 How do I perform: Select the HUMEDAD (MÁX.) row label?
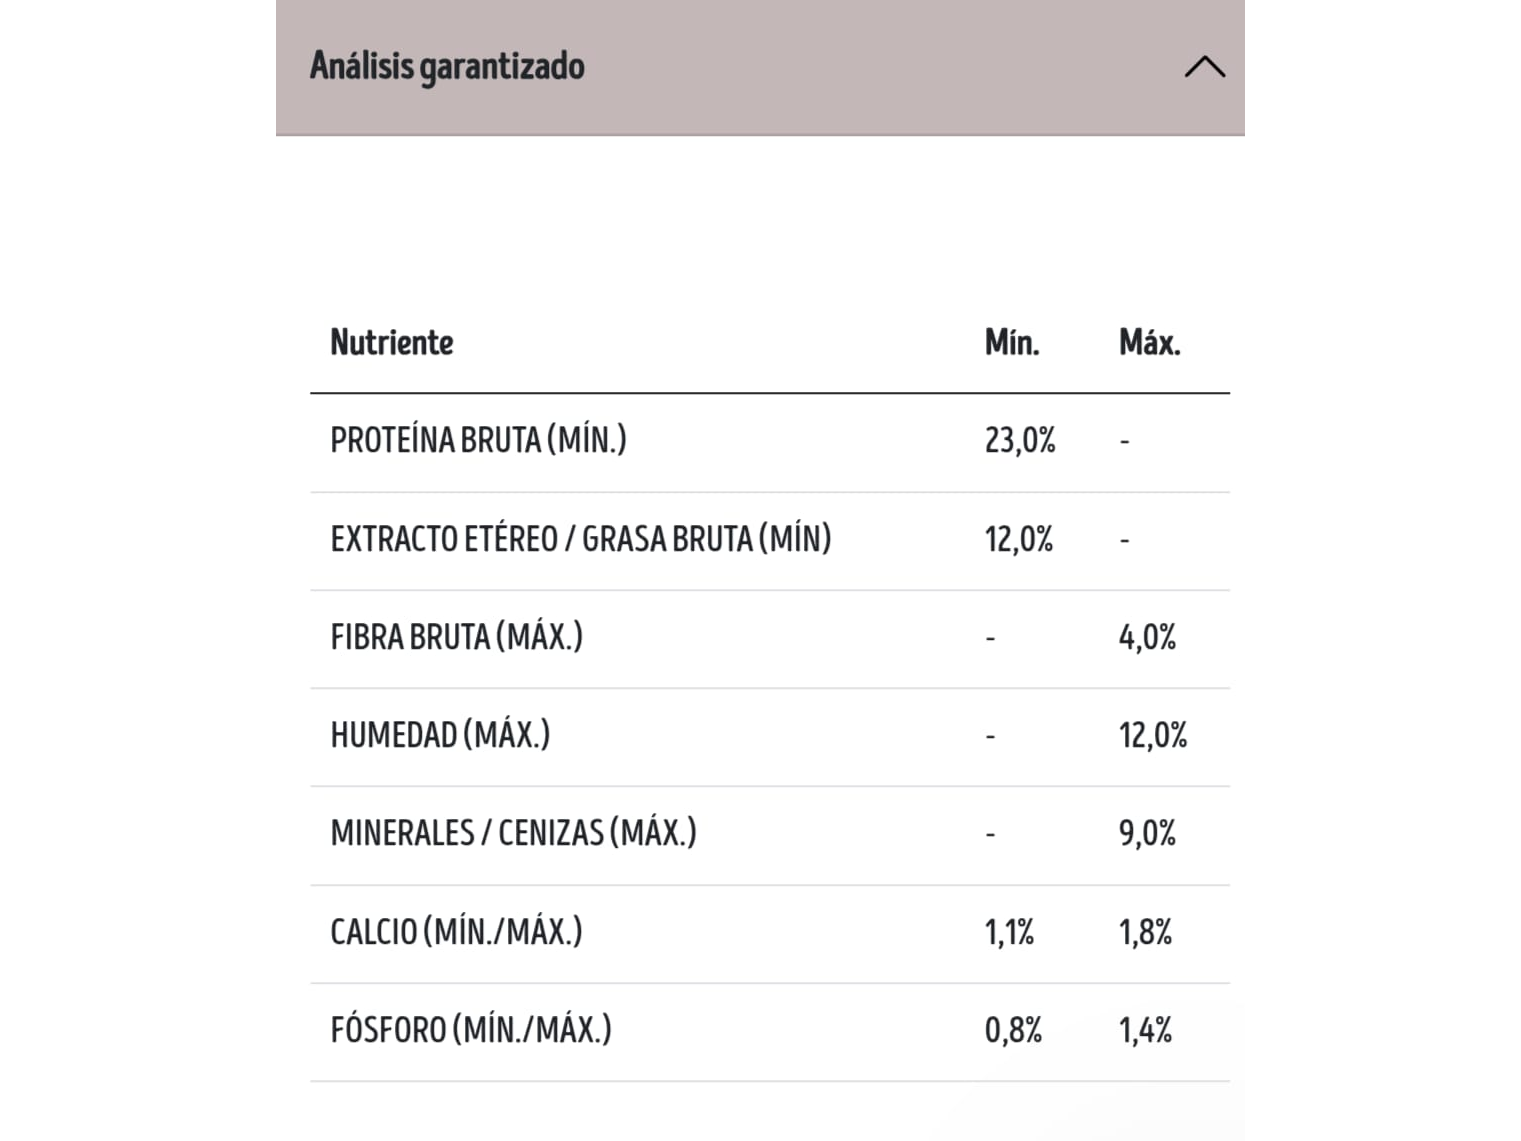pyautogui.click(x=440, y=735)
